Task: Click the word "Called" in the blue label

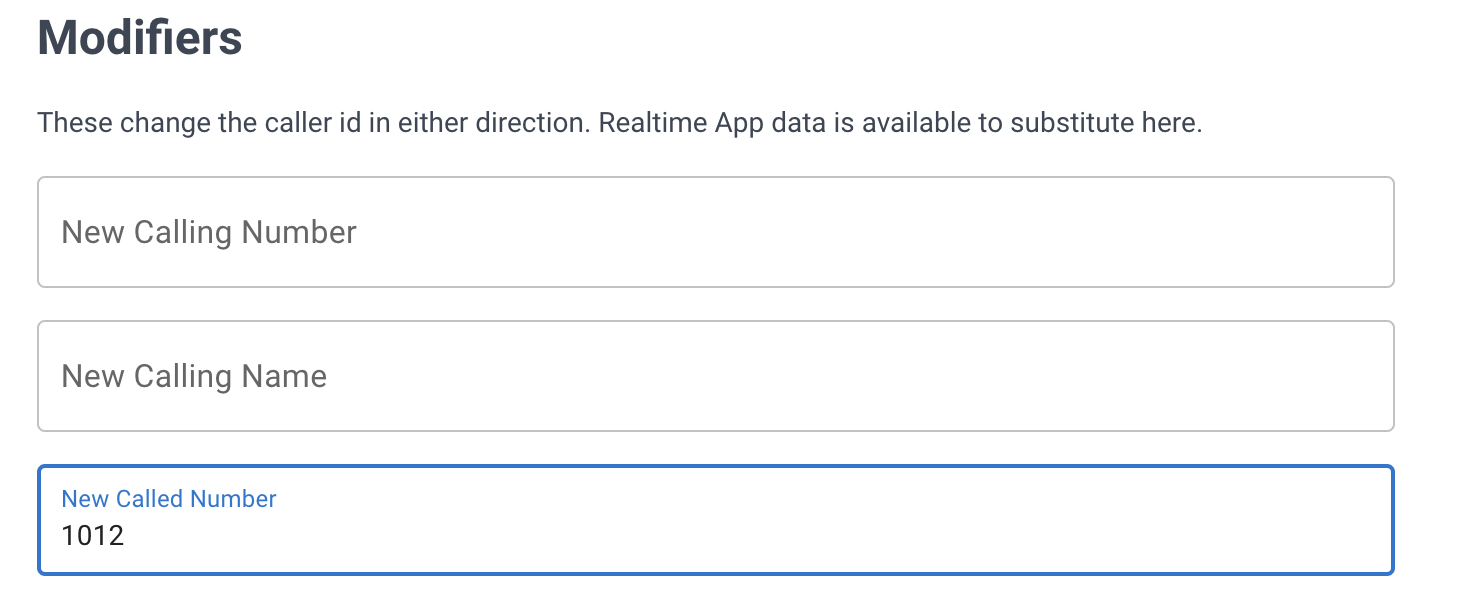Action: [149, 499]
